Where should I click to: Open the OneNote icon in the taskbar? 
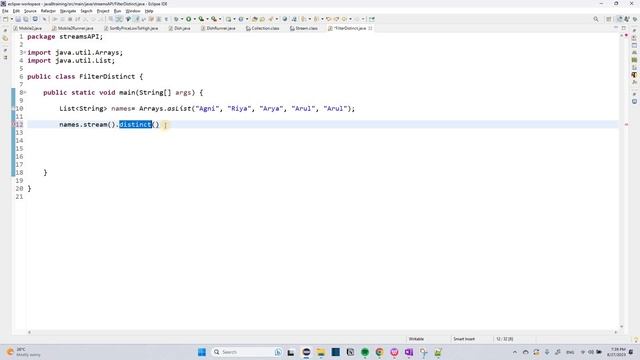pyautogui.click(x=409, y=352)
